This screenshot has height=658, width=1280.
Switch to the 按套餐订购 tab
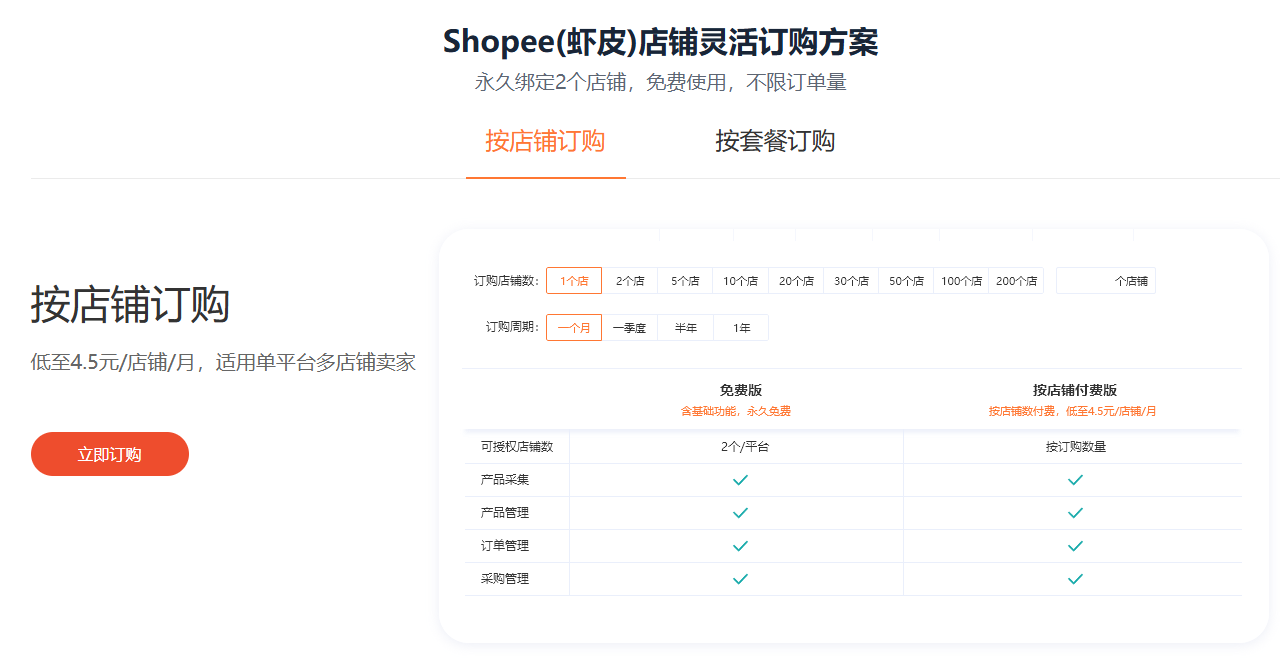click(x=774, y=141)
